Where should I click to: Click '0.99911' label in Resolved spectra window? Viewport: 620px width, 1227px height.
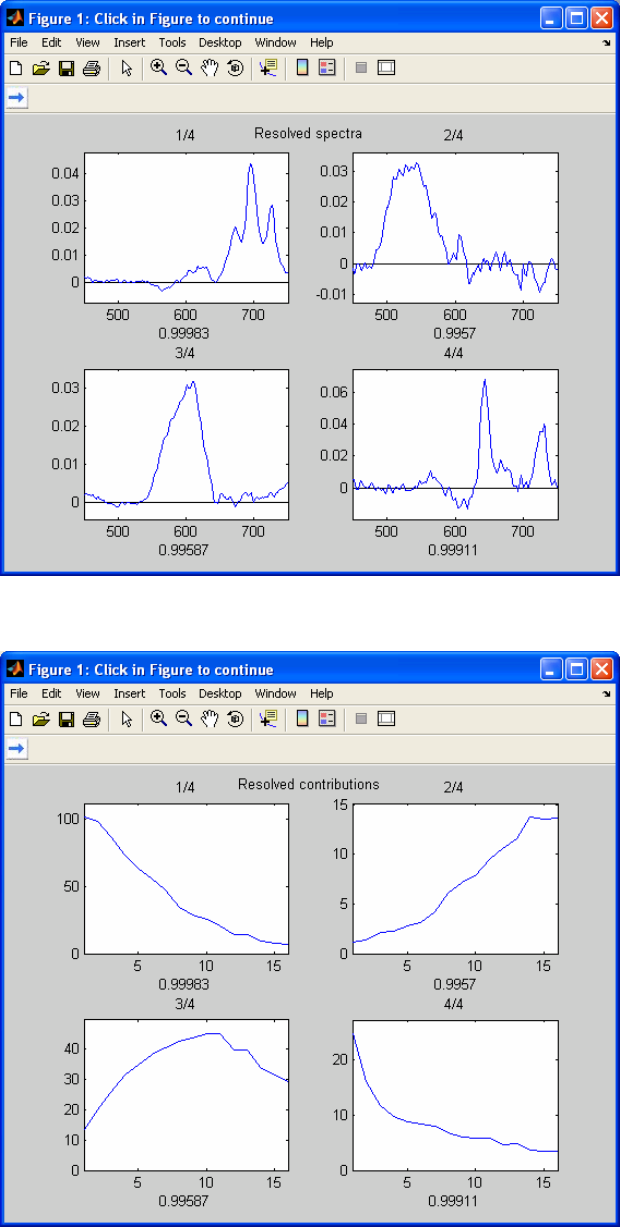[455, 550]
